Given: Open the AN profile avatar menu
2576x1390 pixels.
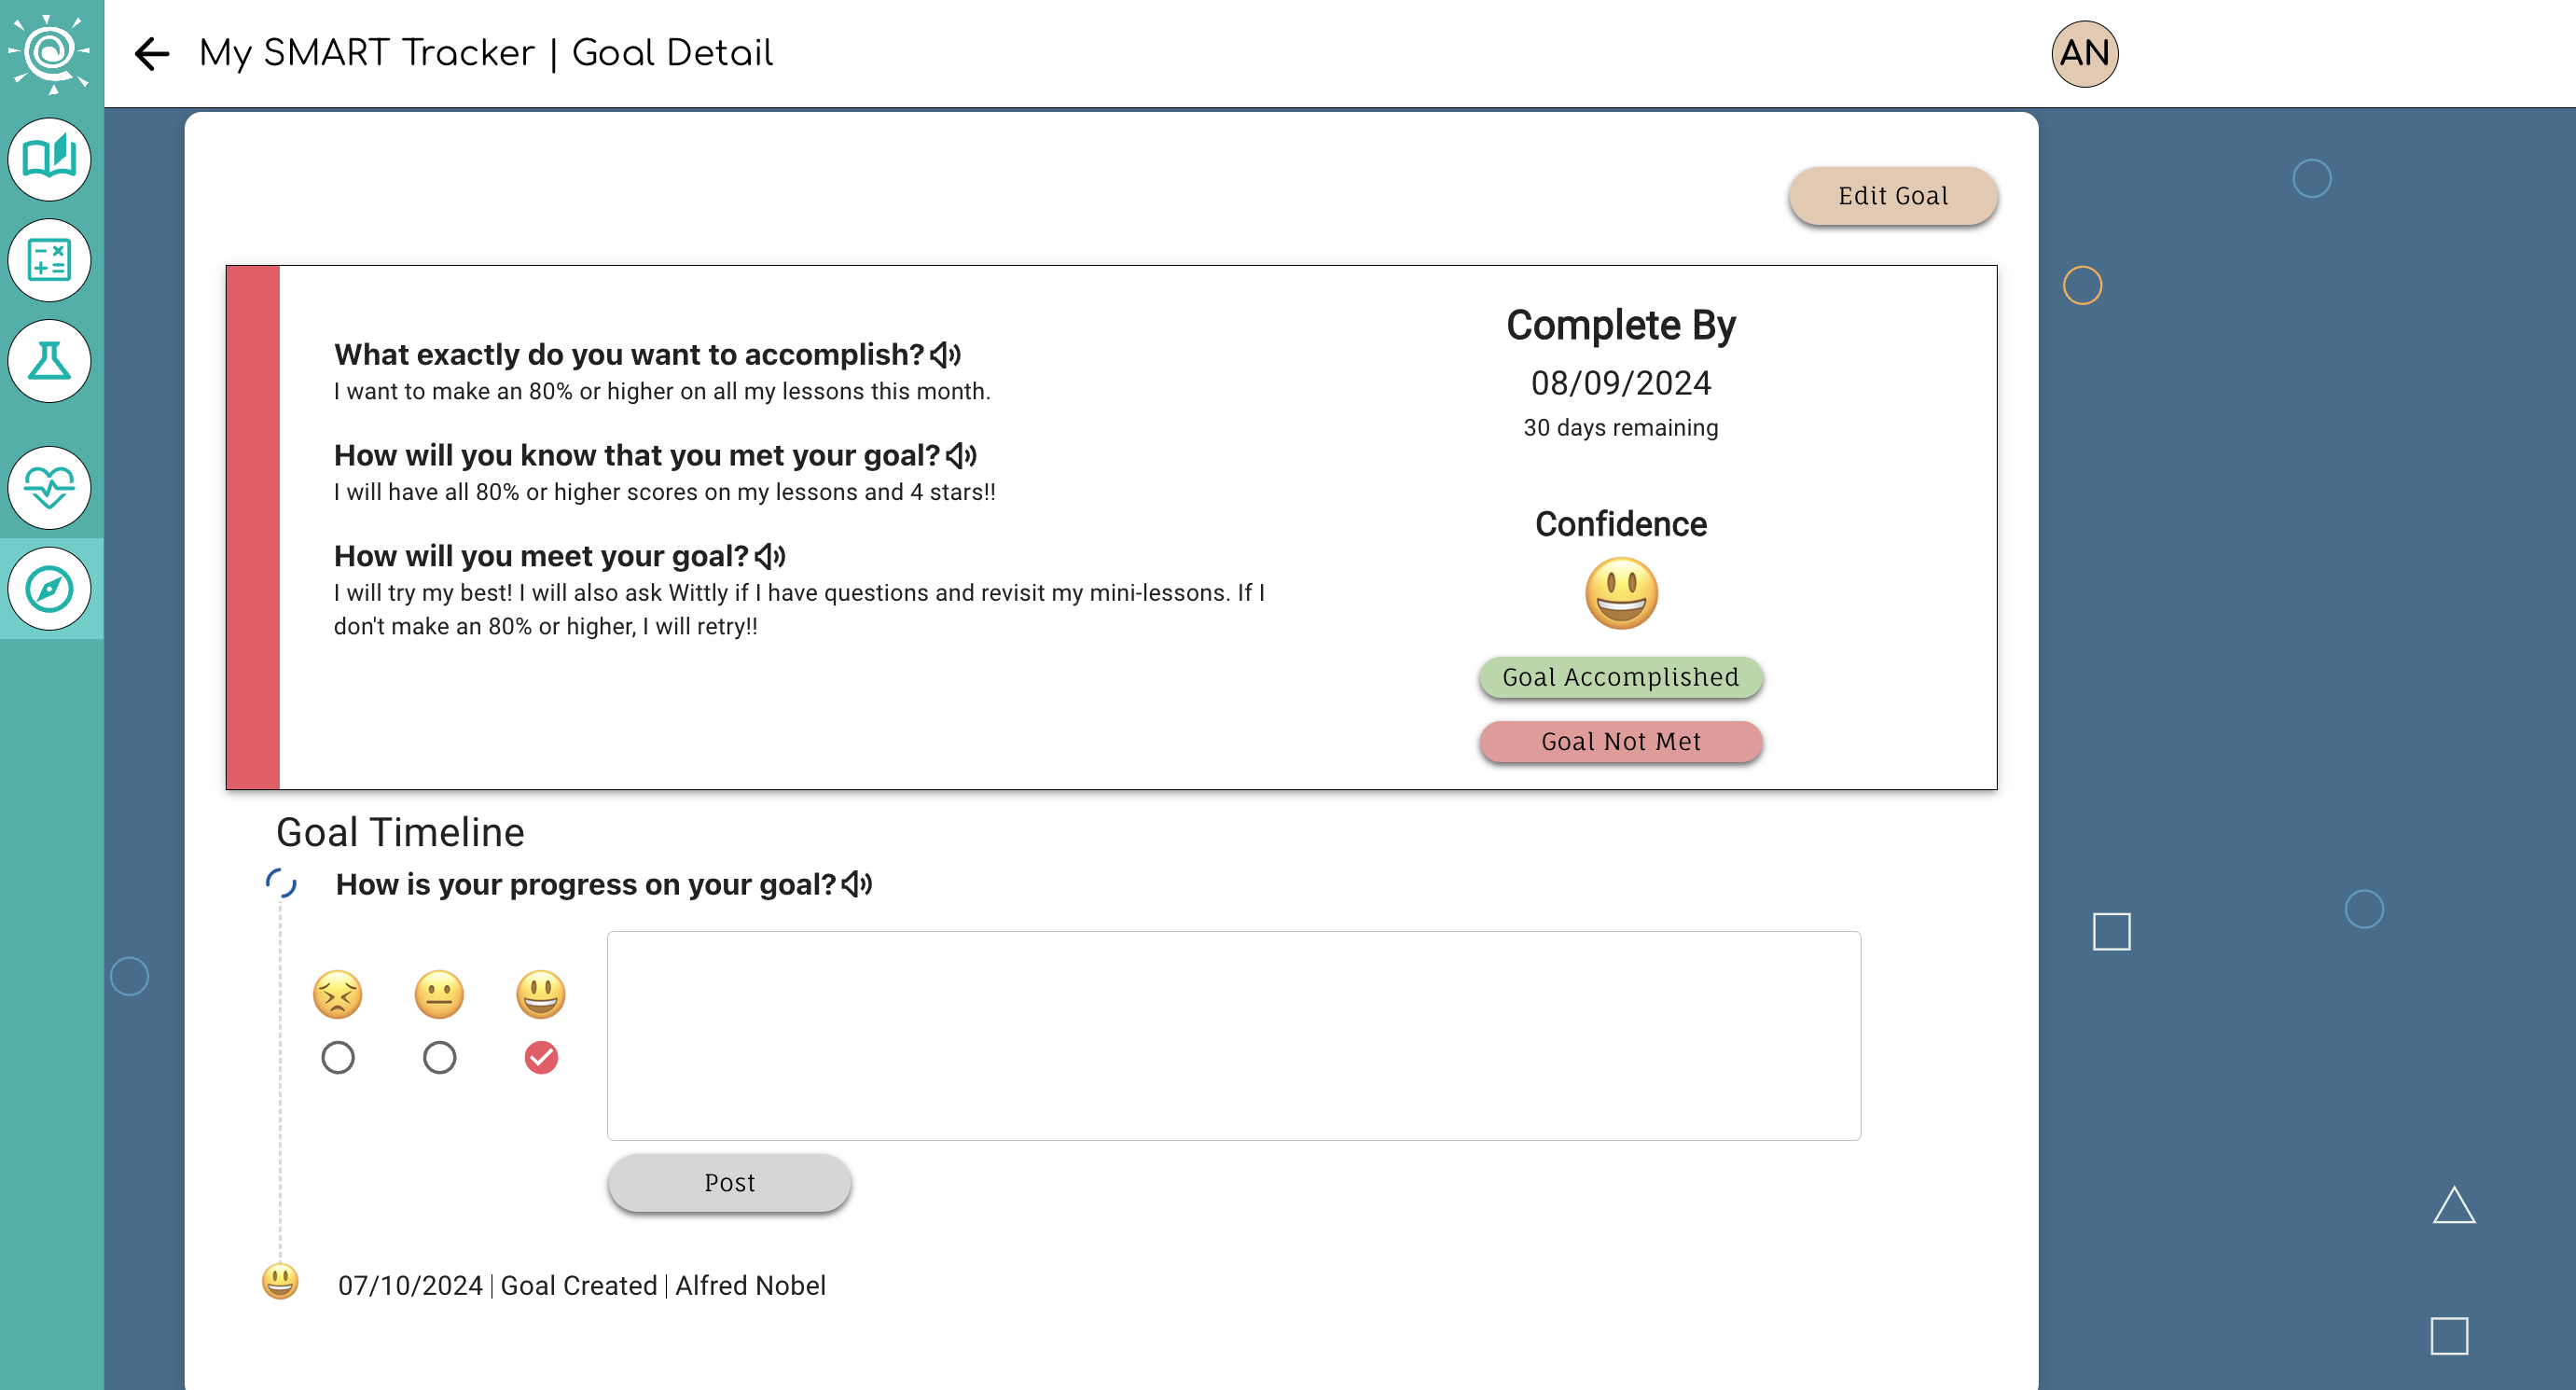Looking at the screenshot, I should point(2084,53).
